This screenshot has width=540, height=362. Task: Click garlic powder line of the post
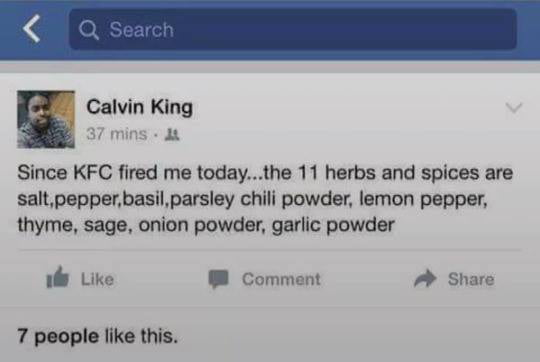(x=206, y=225)
